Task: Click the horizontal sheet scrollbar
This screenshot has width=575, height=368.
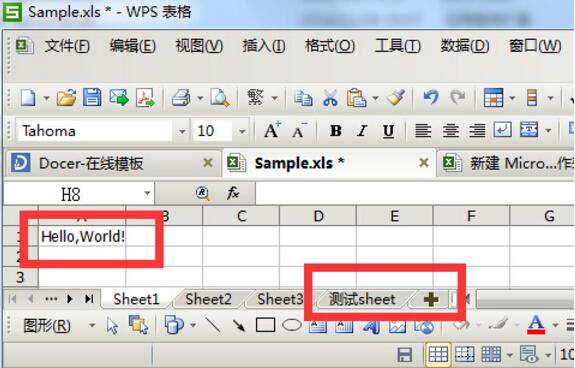Action: [x=525, y=299]
